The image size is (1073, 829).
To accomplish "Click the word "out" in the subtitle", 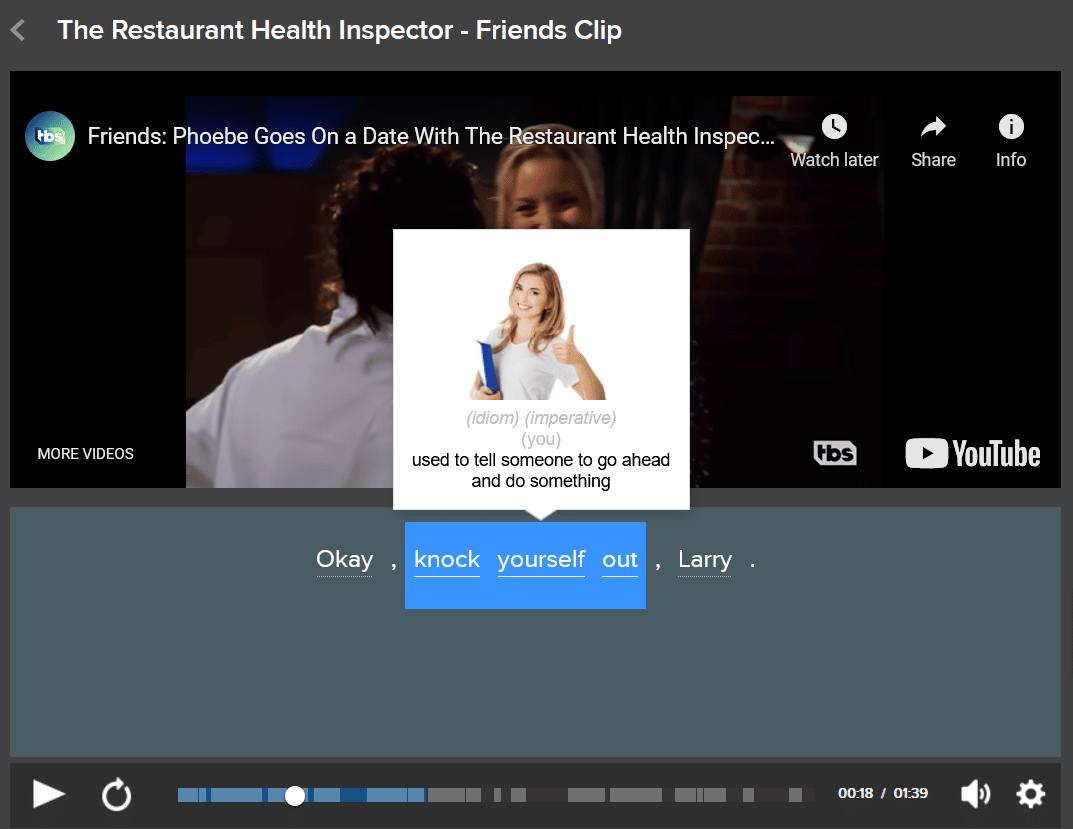I will 620,560.
